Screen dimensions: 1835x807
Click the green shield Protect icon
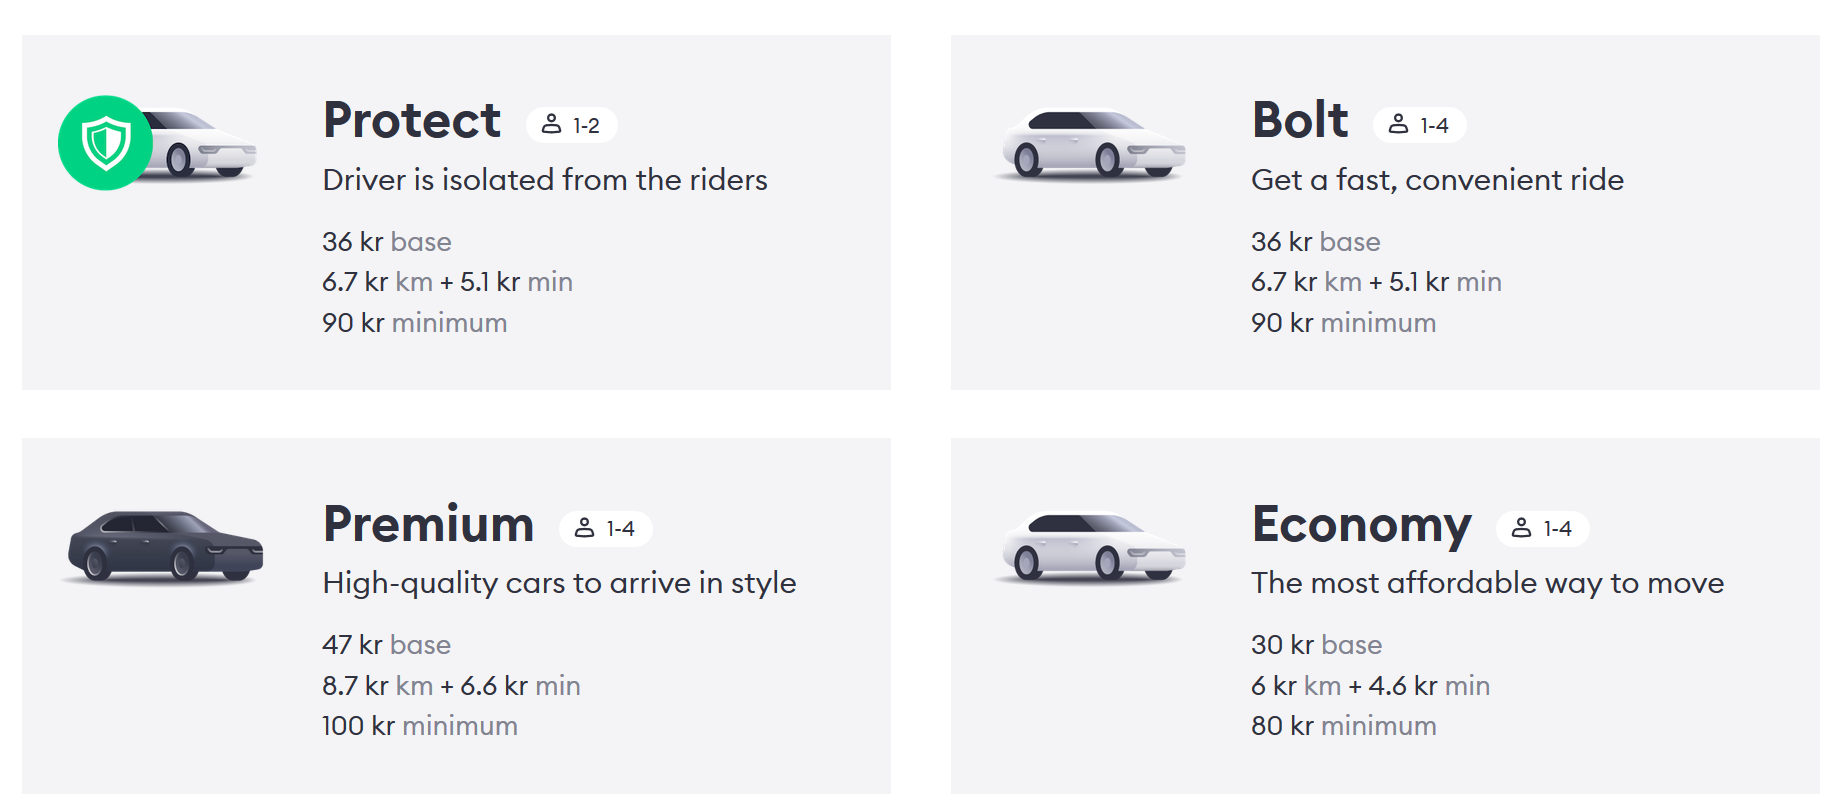click(x=105, y=143)
